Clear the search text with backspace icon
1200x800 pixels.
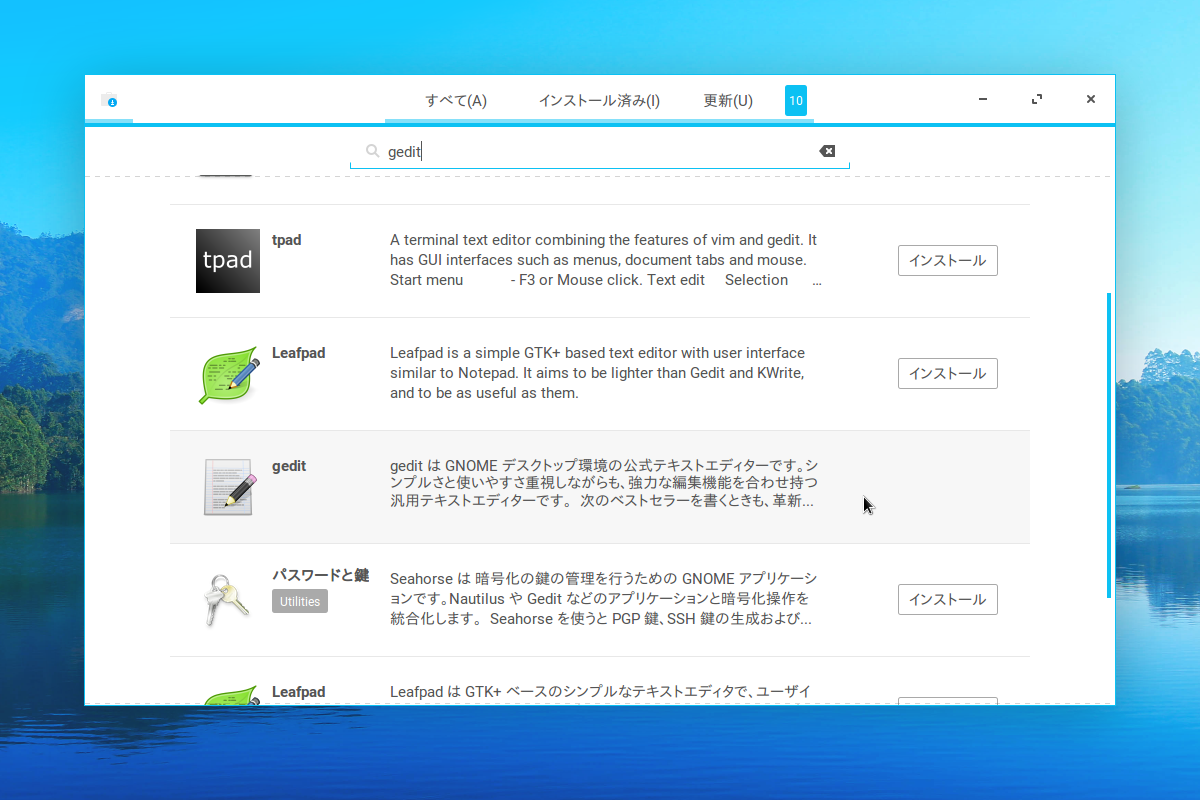[x=827, y=151]
